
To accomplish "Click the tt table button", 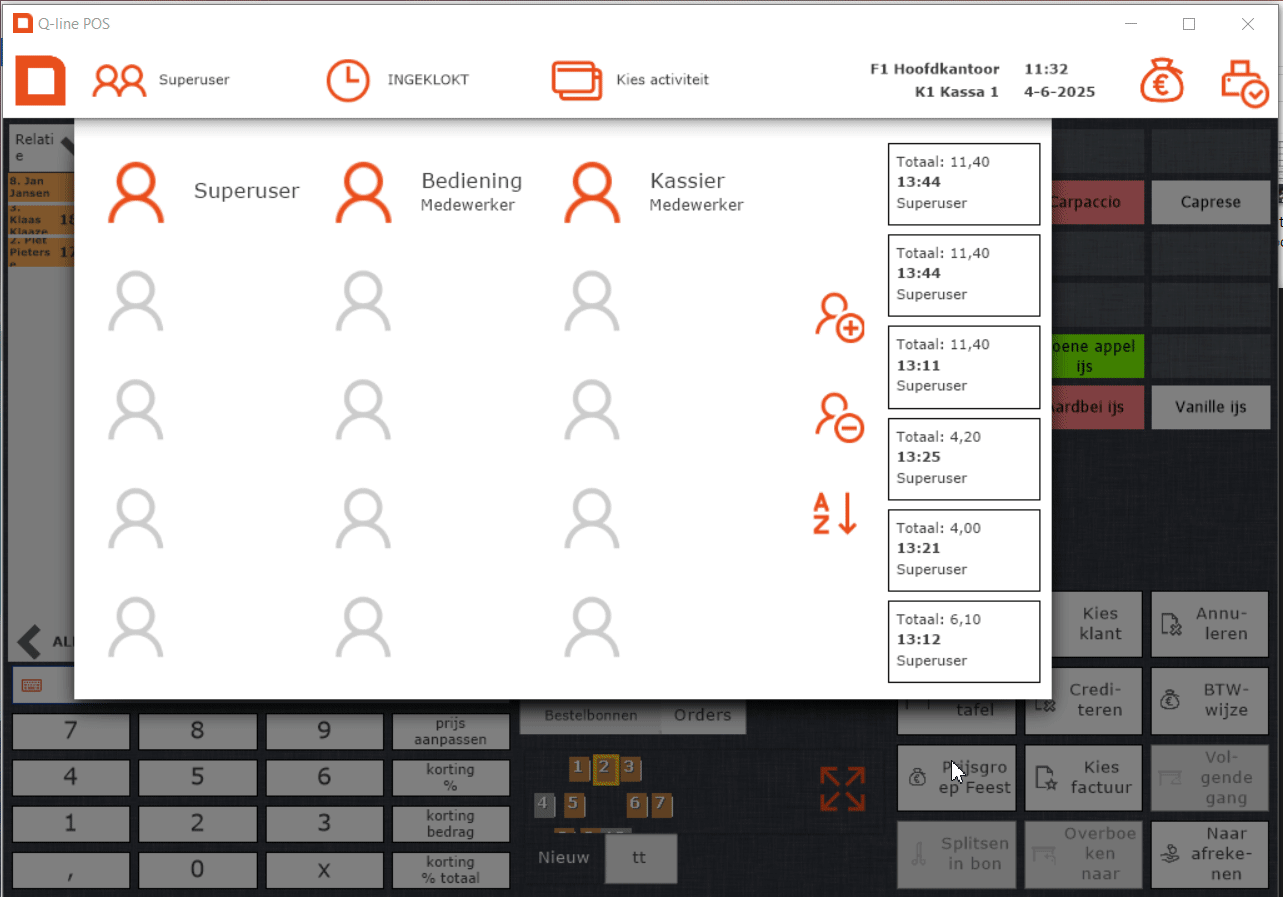I will [640, 858].
